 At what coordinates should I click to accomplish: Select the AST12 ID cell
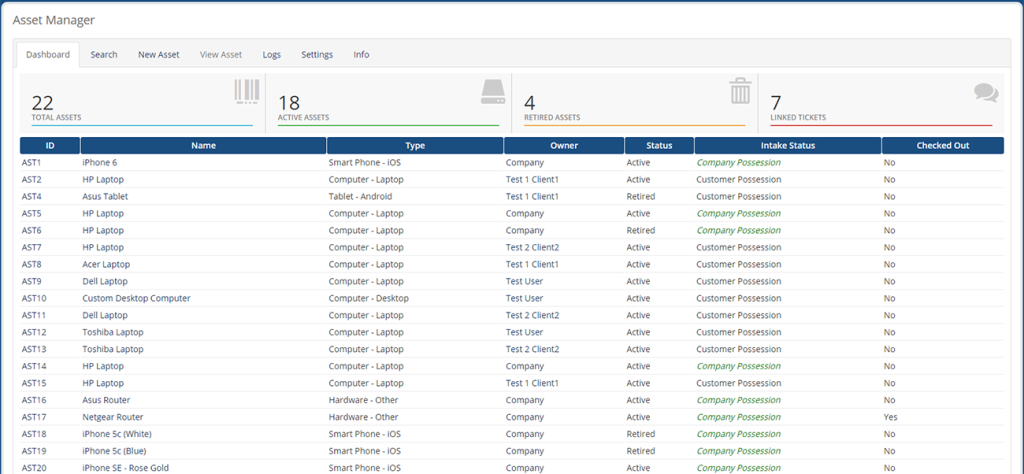click(x=33, y=332)
